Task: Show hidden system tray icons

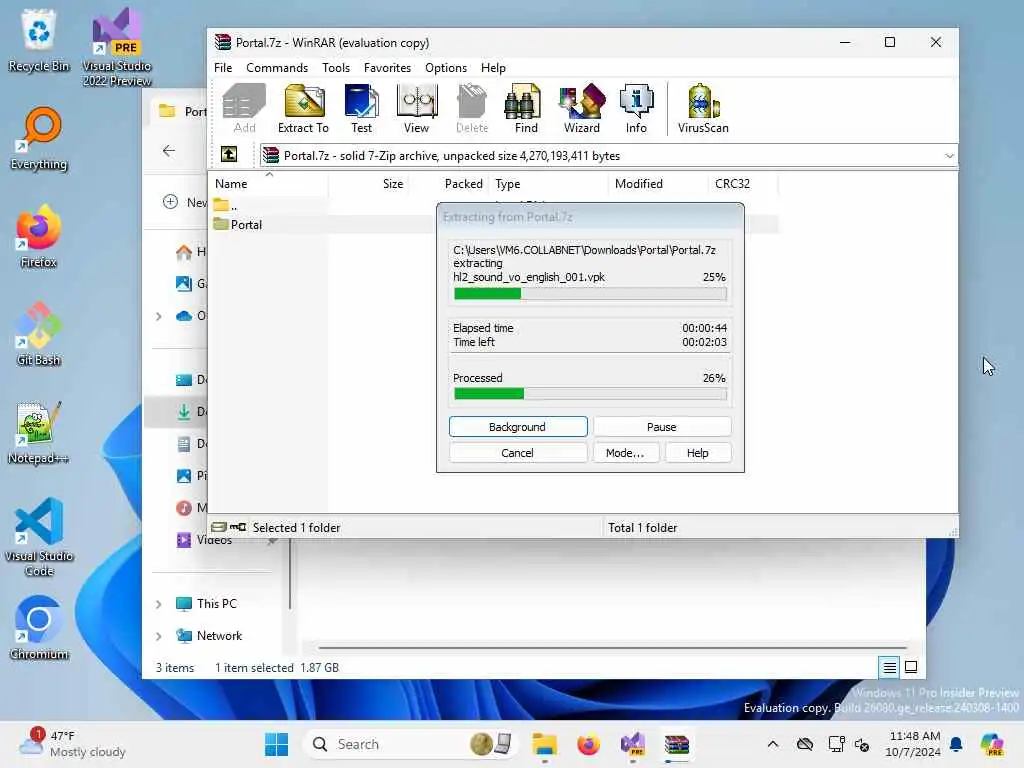Action: point(773,744)
